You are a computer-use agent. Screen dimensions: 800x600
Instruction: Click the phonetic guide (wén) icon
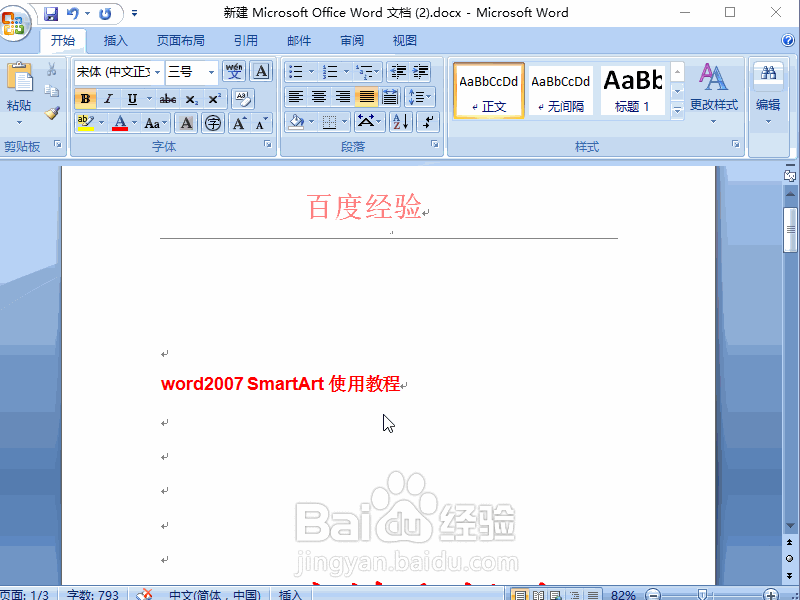(234, 71)
